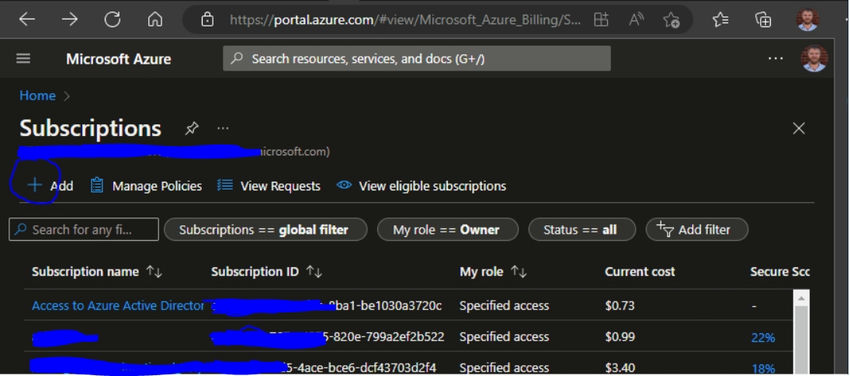The image size is (850, 376).
Task: Open the address bar apps grid icon
Action: [x=601, y=20]
